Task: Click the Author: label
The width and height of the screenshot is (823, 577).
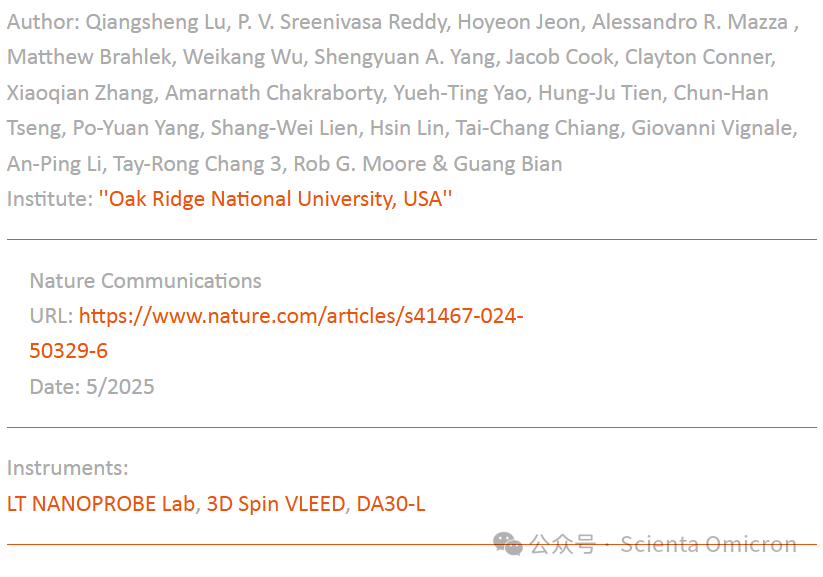Action: pyautogui.click(x=40, y=23)
